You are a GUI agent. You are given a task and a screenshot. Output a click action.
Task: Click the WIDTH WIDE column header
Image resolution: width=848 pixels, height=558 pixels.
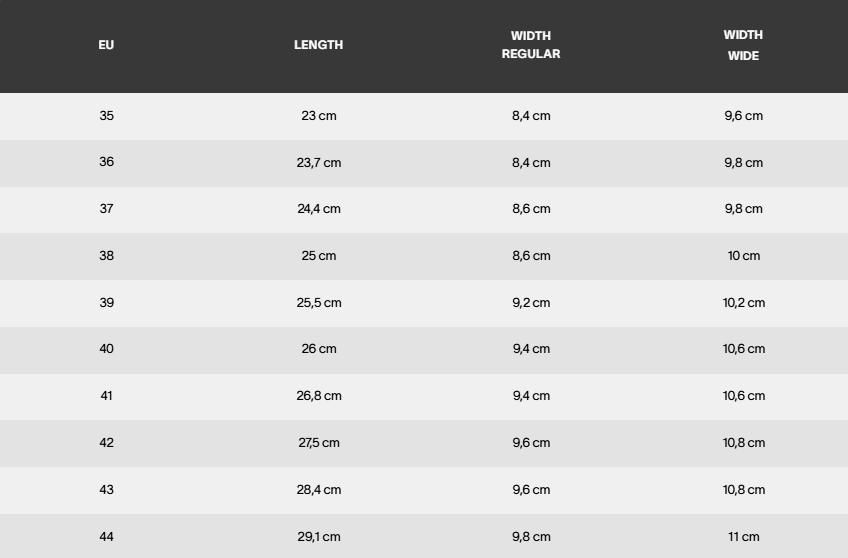(743, 45)
